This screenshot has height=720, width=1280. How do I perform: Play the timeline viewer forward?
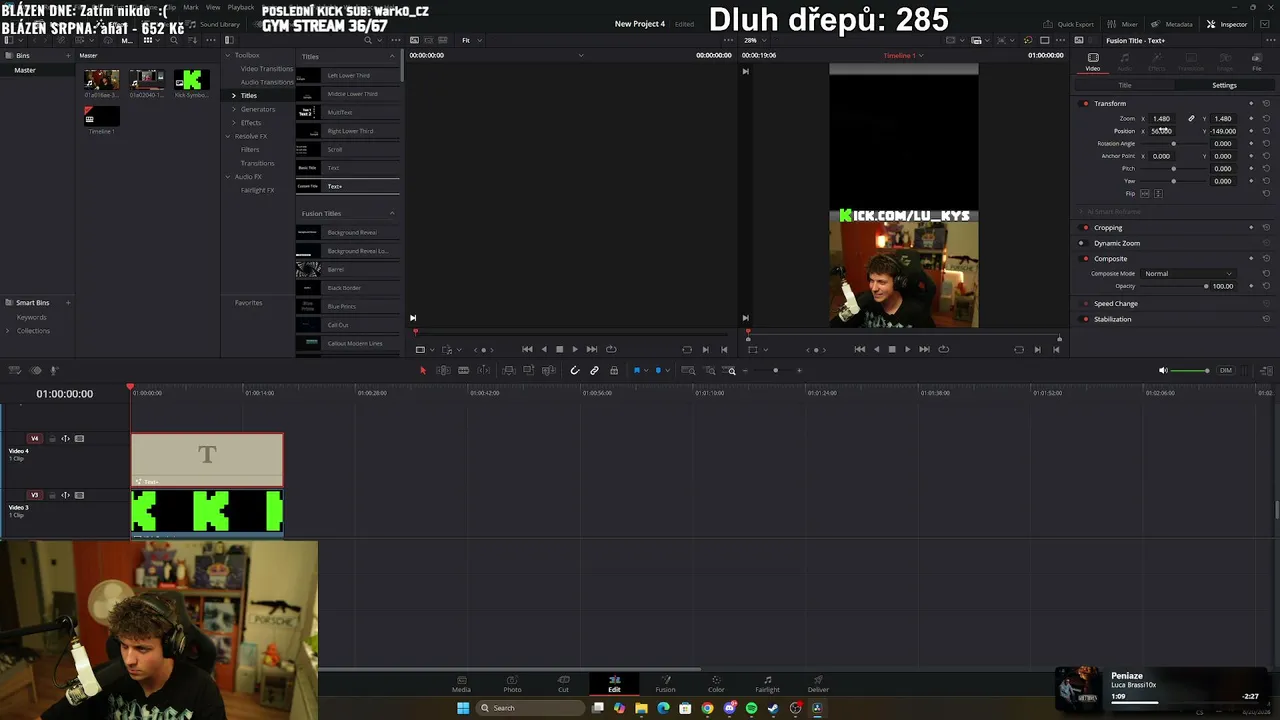(x=907, y=349)
